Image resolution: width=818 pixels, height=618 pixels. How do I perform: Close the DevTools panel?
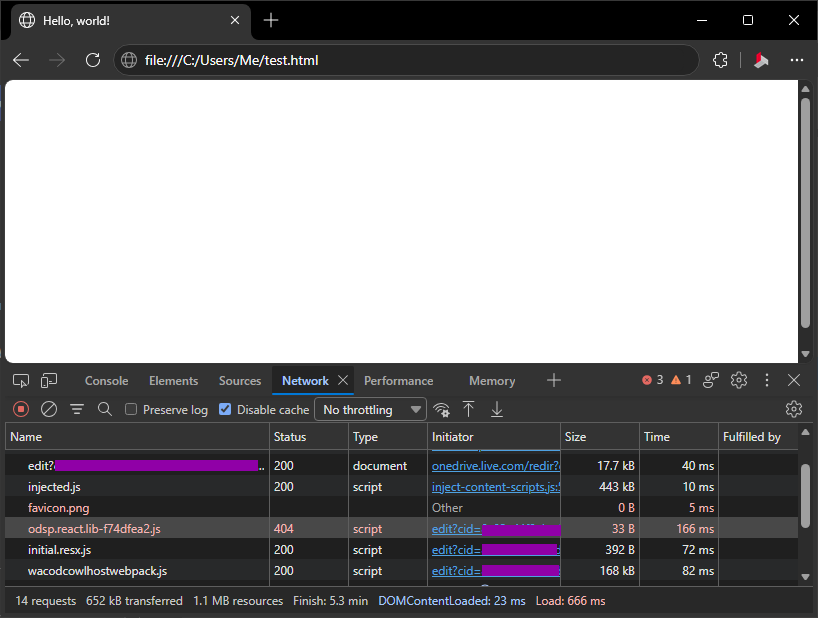[x=793, y=380]
